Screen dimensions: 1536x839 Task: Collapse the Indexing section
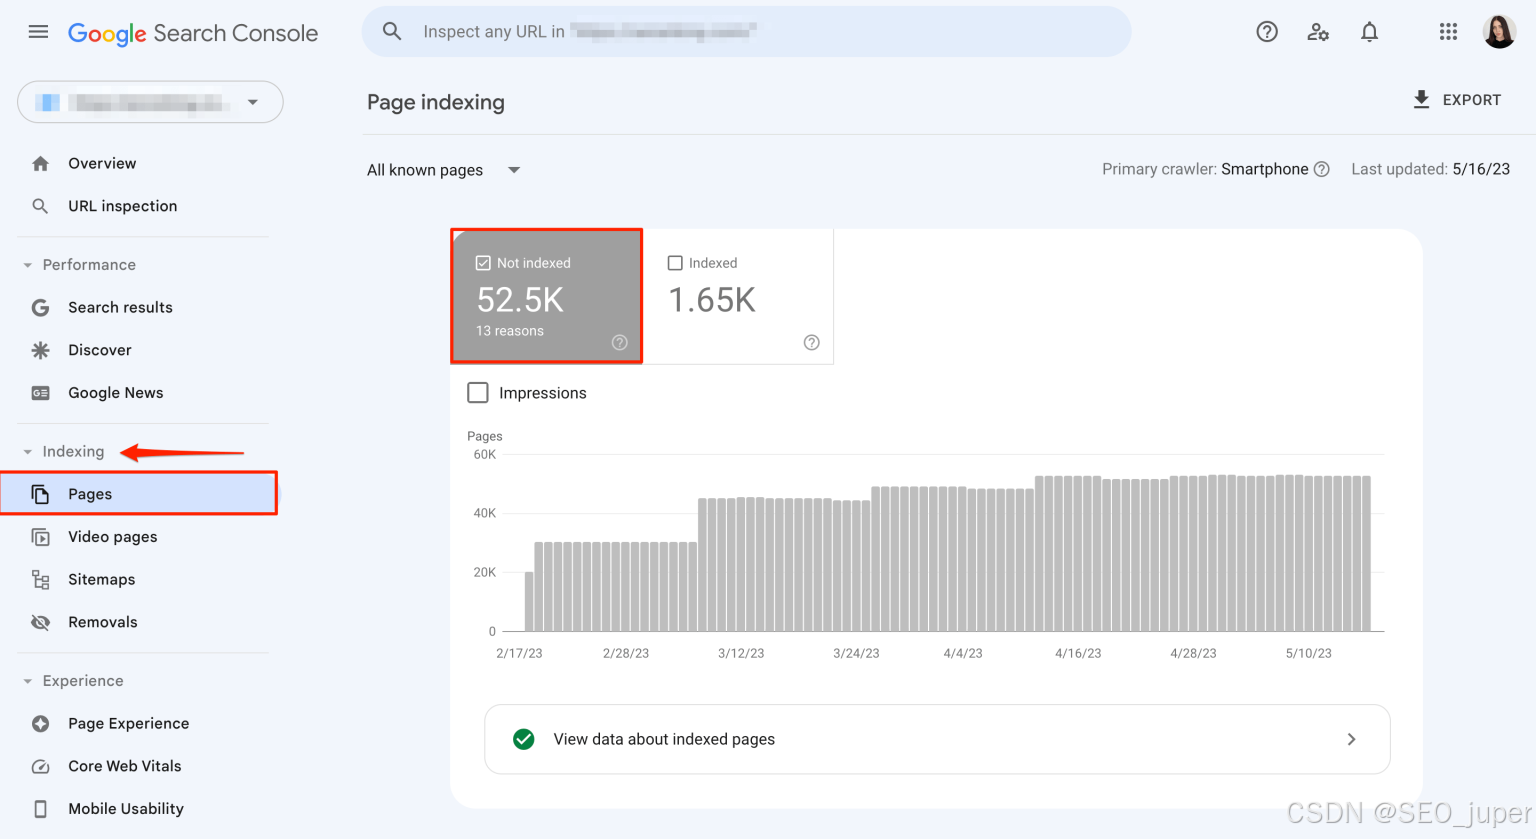28,452
